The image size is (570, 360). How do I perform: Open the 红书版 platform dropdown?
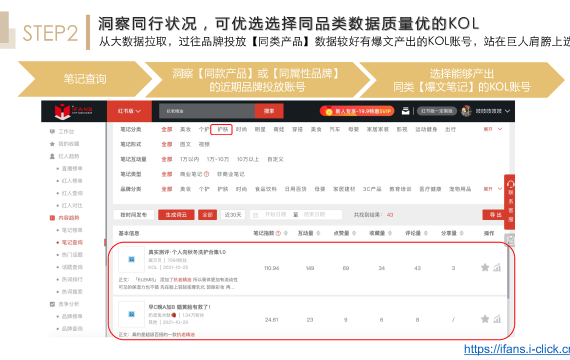(x=129, y=111)
